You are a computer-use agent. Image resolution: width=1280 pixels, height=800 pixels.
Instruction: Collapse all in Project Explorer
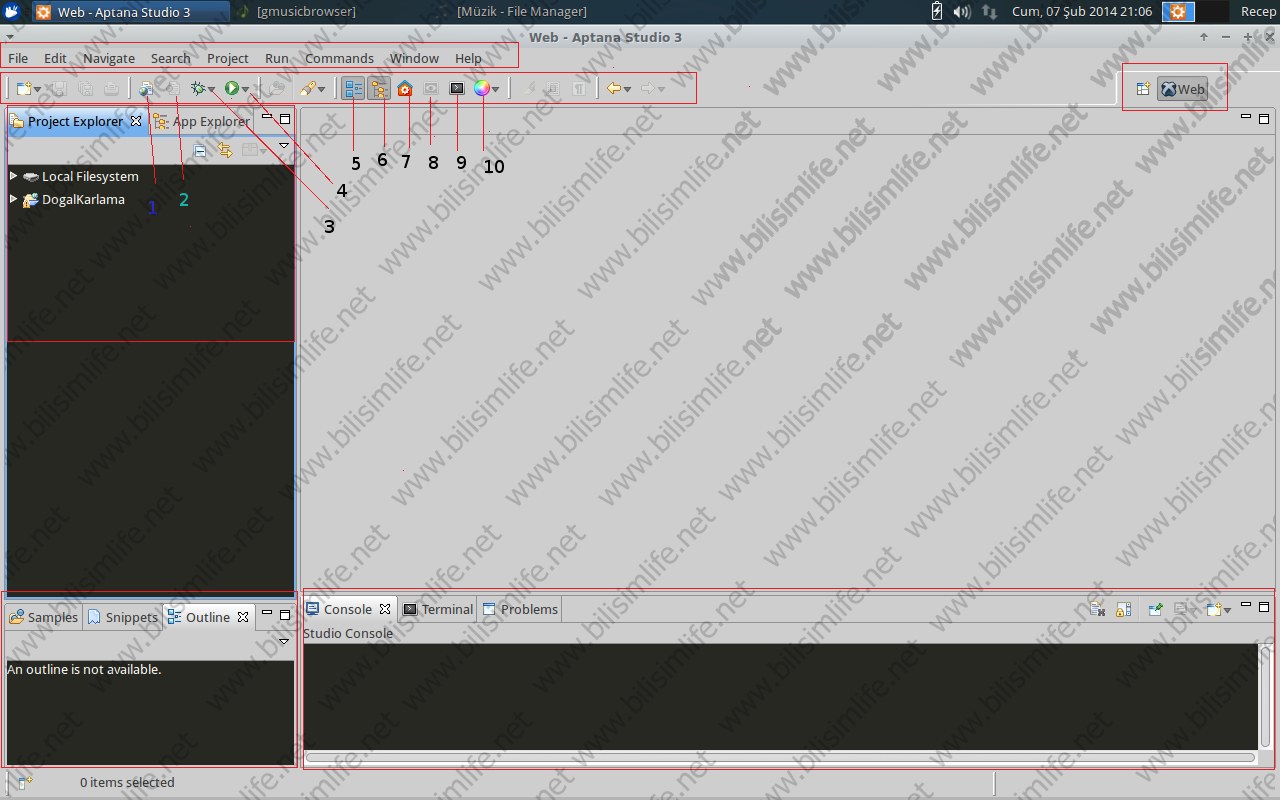coord(200,150)
